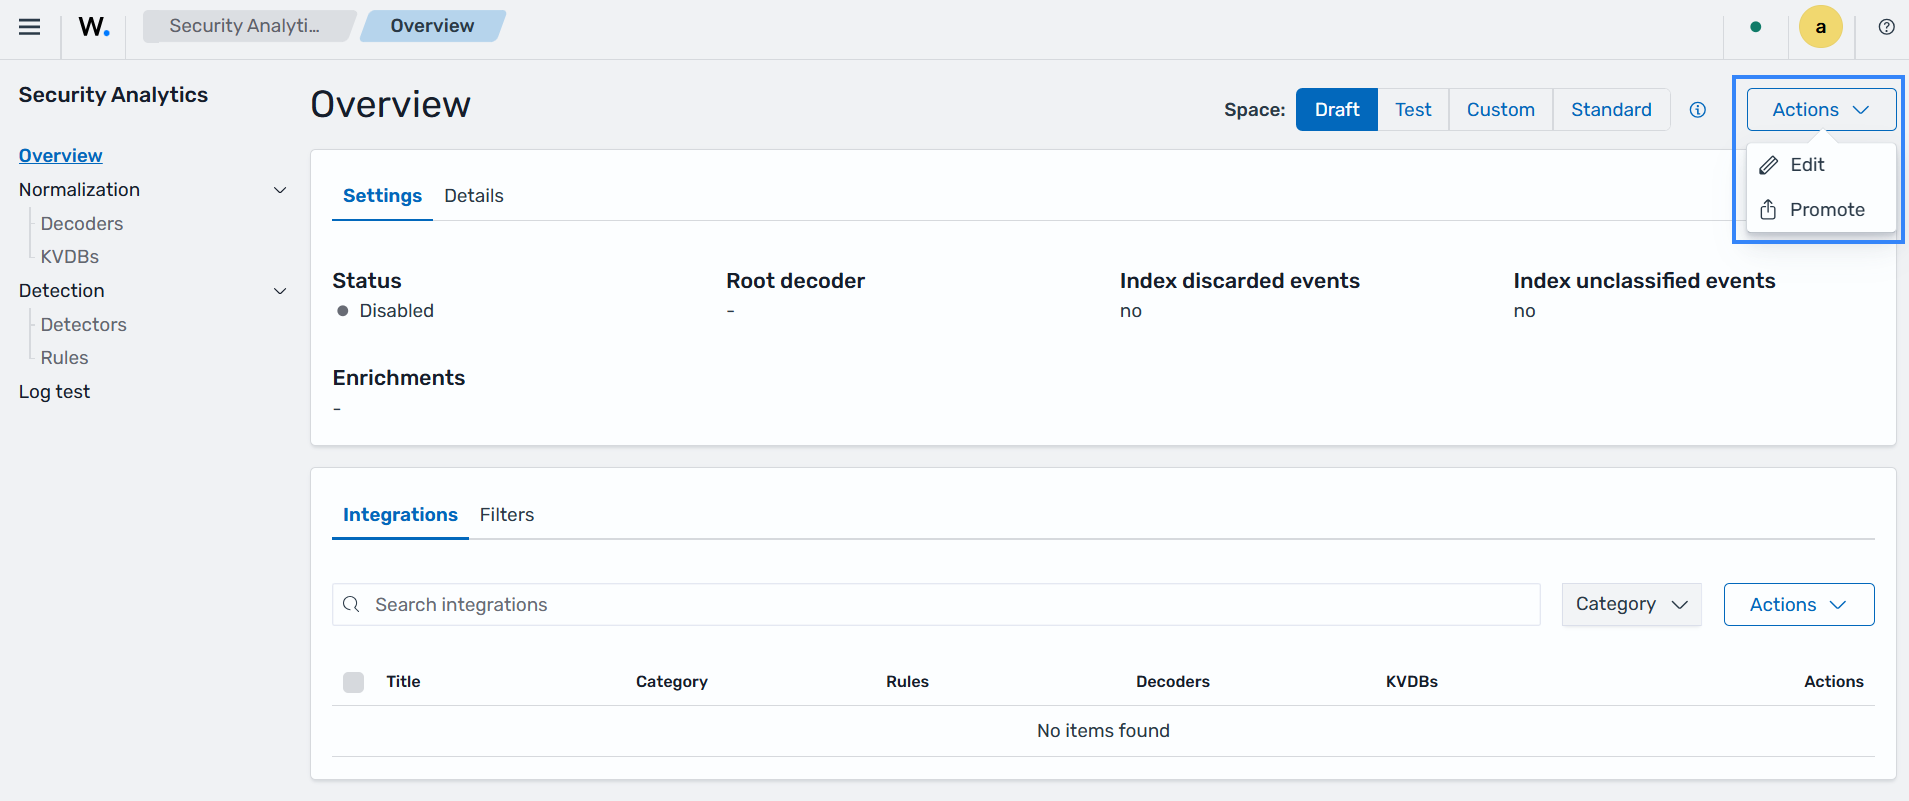Open the Category filter dropdown
The width and height of the screenshot is (1909, 801).
1631,604
